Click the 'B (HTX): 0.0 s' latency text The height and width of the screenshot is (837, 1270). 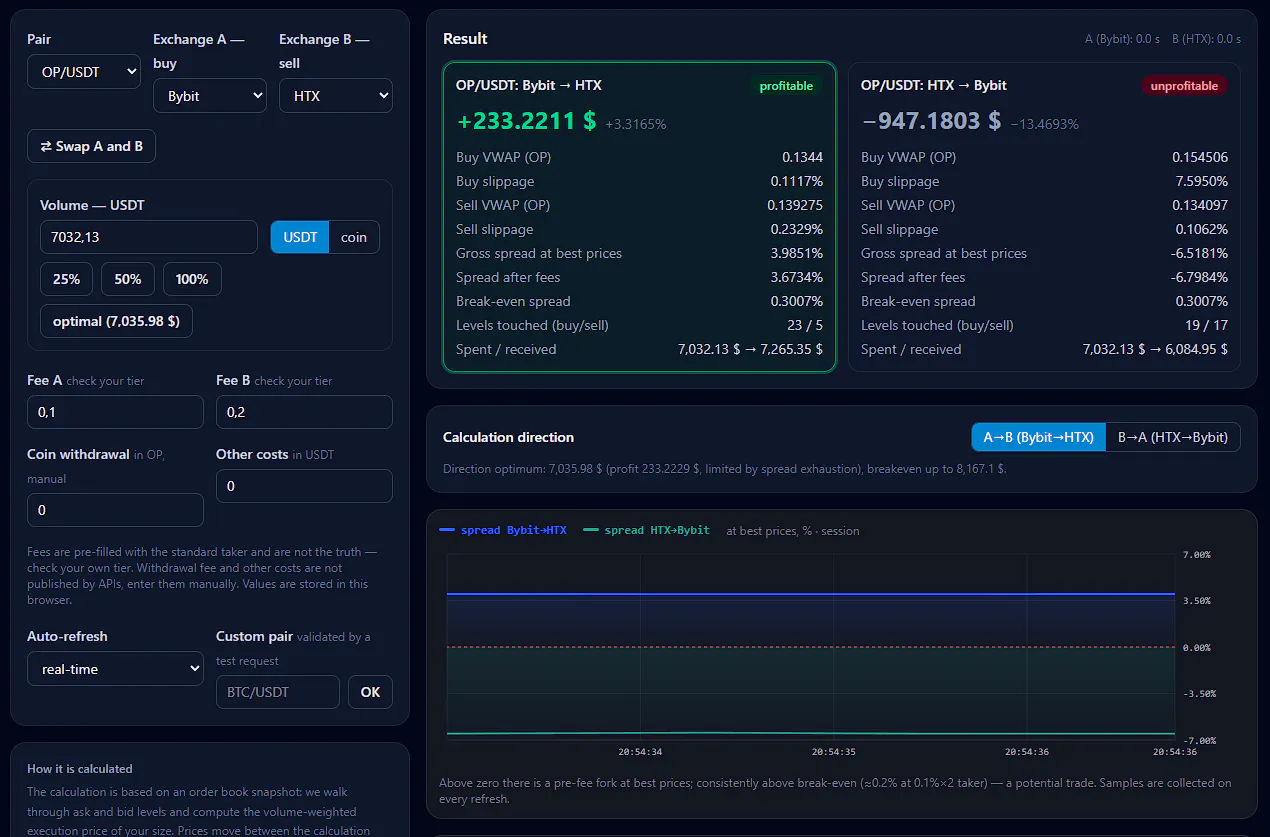coord(1206,39)
